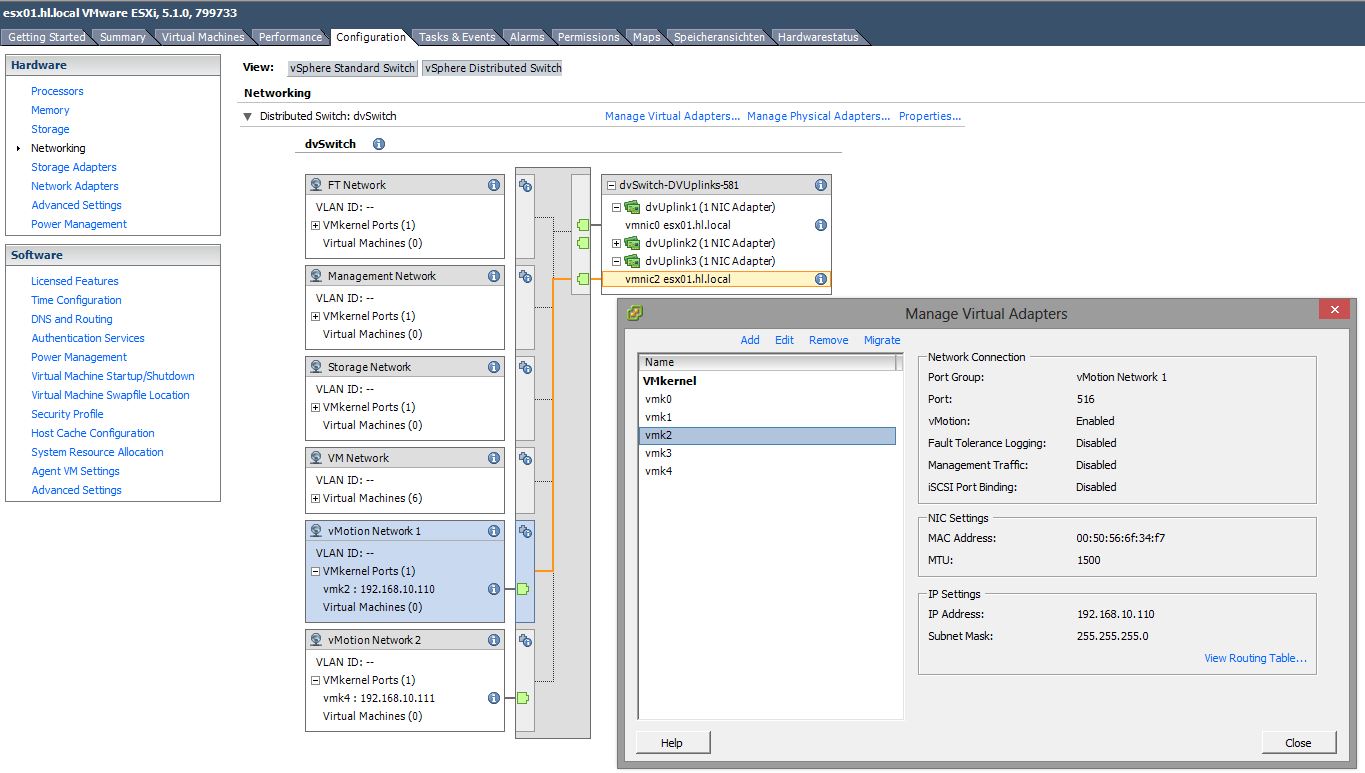Screen dimensions: 1365x773
Task: Click the VM Network info icon
Action: click(492, 457)
